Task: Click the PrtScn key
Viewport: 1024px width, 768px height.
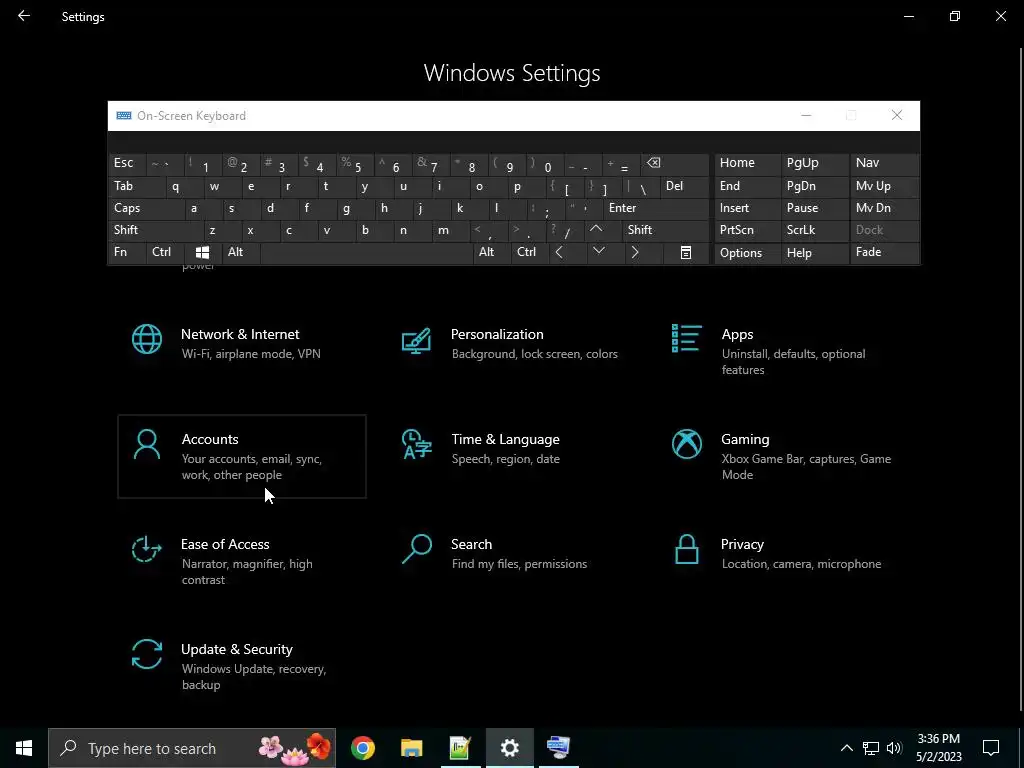Action: tap(747, 230)
